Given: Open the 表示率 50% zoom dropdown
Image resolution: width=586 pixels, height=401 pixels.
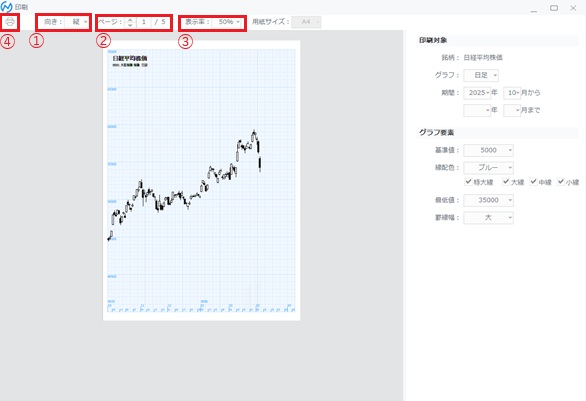Looking at the screenshot, I should coord(227,22).
